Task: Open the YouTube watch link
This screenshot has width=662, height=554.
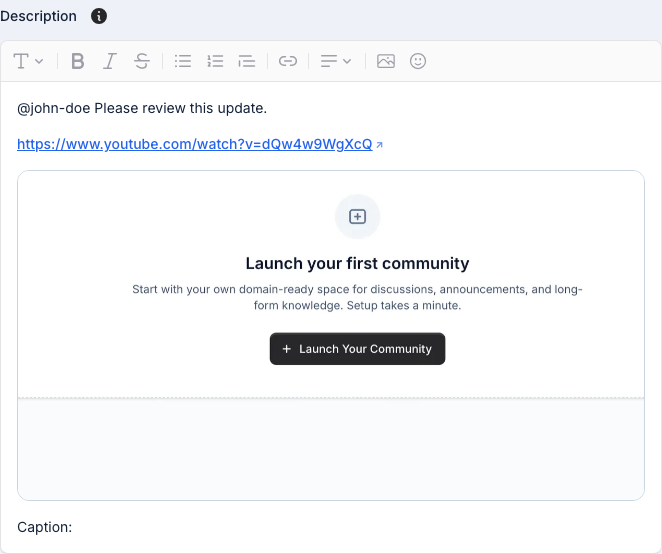Action: [194, 144]
